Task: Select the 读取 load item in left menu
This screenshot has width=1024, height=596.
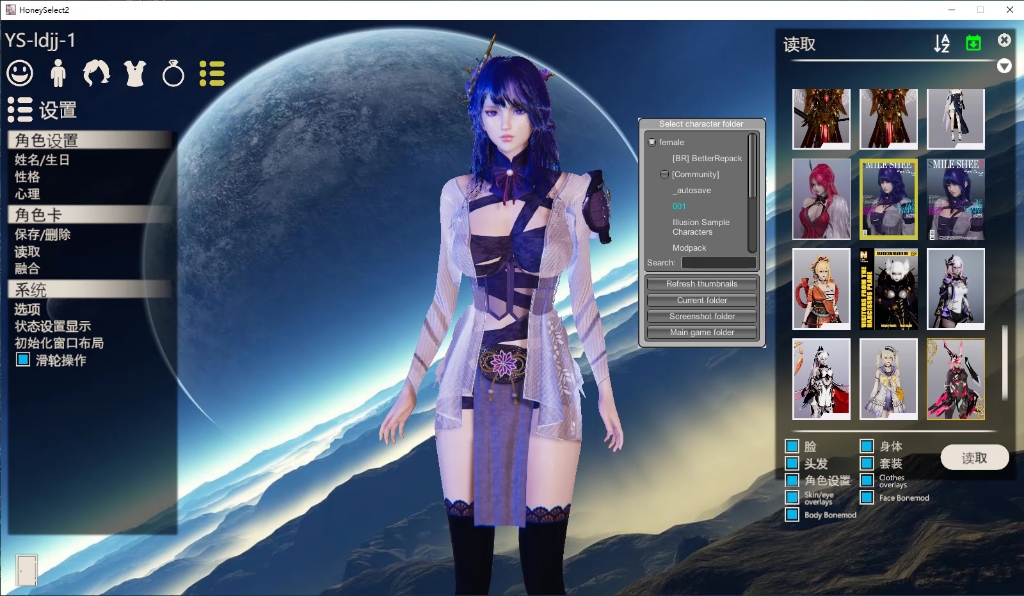Action: click(27, 251)
